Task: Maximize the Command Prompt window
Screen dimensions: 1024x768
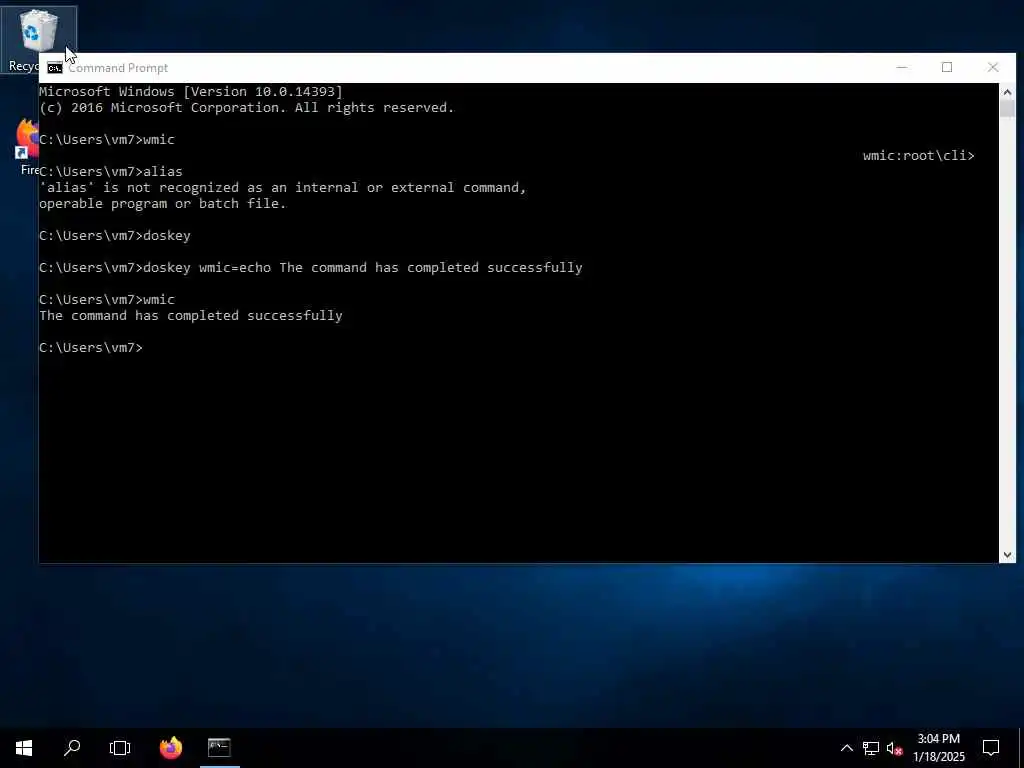Action: (x=947, y=67)
